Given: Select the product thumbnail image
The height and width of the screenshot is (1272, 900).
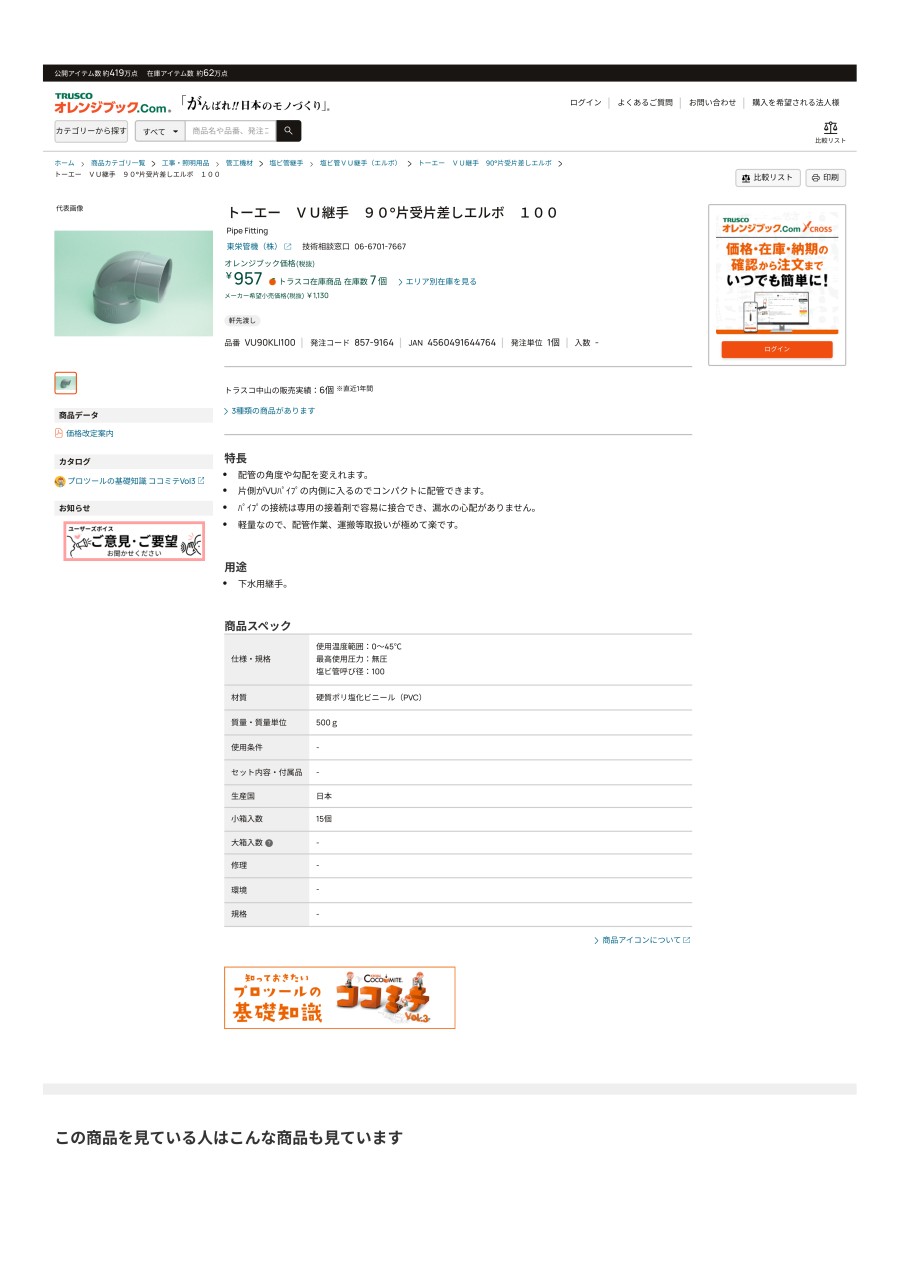Looking at the screenshot, I should click(65, 383).
